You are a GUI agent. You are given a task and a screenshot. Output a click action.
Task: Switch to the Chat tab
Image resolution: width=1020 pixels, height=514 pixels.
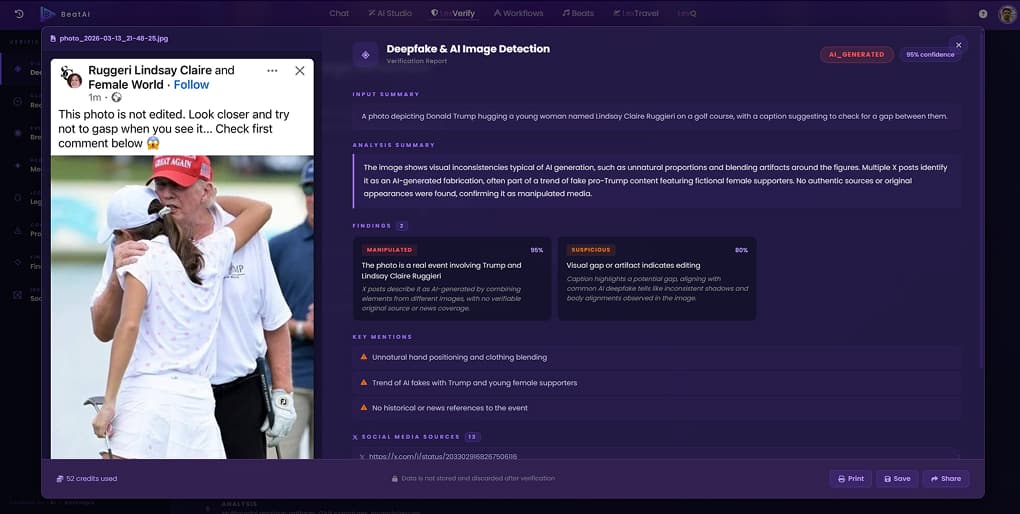tap(339, 13)
